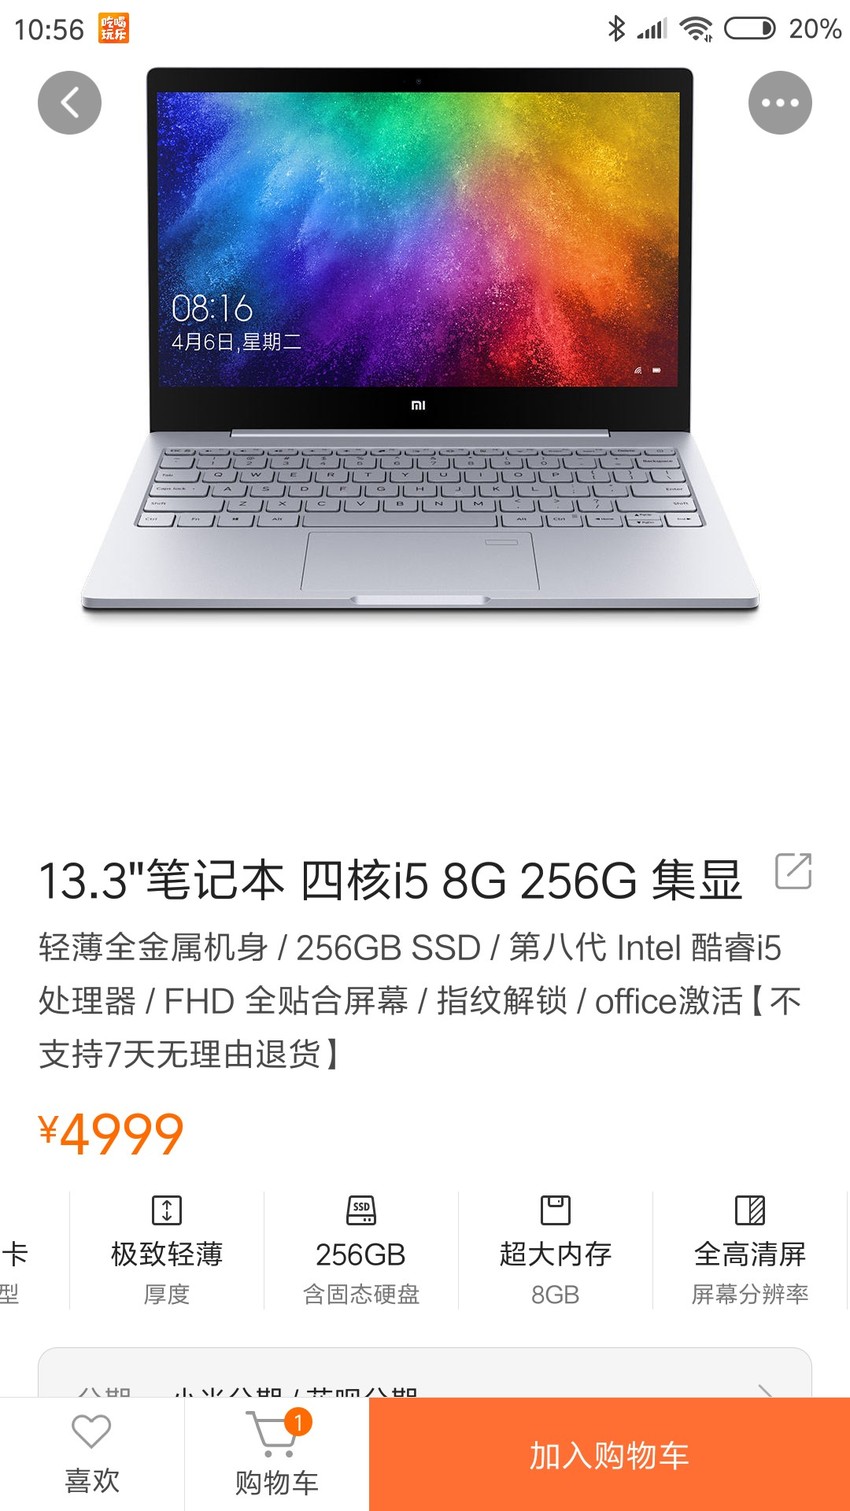Open the 购物车 shopping cart
850x1511 pixels.
pos(277,1455)
